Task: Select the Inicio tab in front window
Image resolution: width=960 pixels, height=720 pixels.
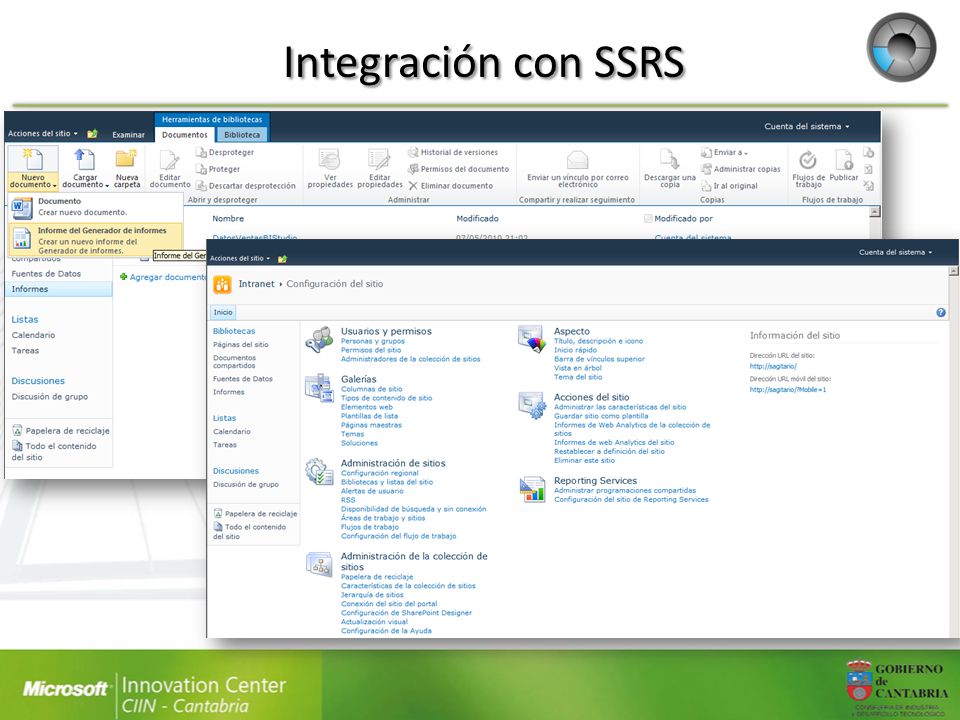Action: click(223, 312)
